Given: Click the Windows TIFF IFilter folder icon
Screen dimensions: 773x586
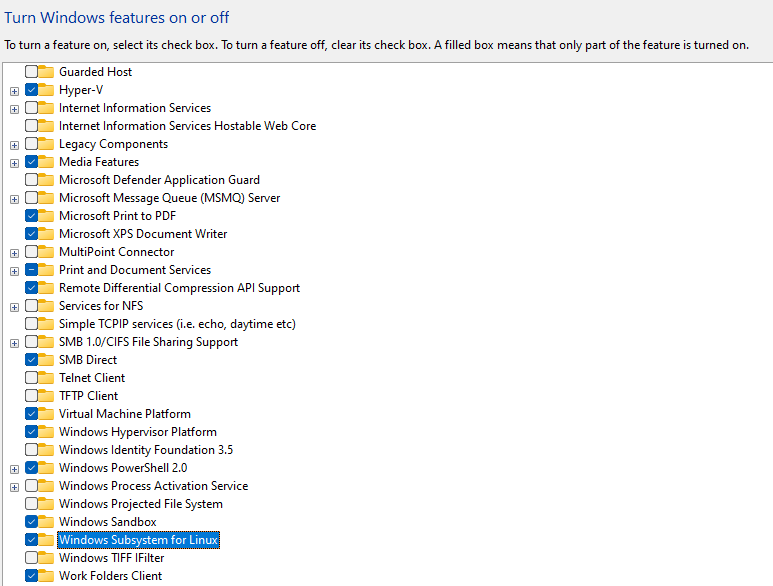Looking at the screenshot, I should click(46, 557).
